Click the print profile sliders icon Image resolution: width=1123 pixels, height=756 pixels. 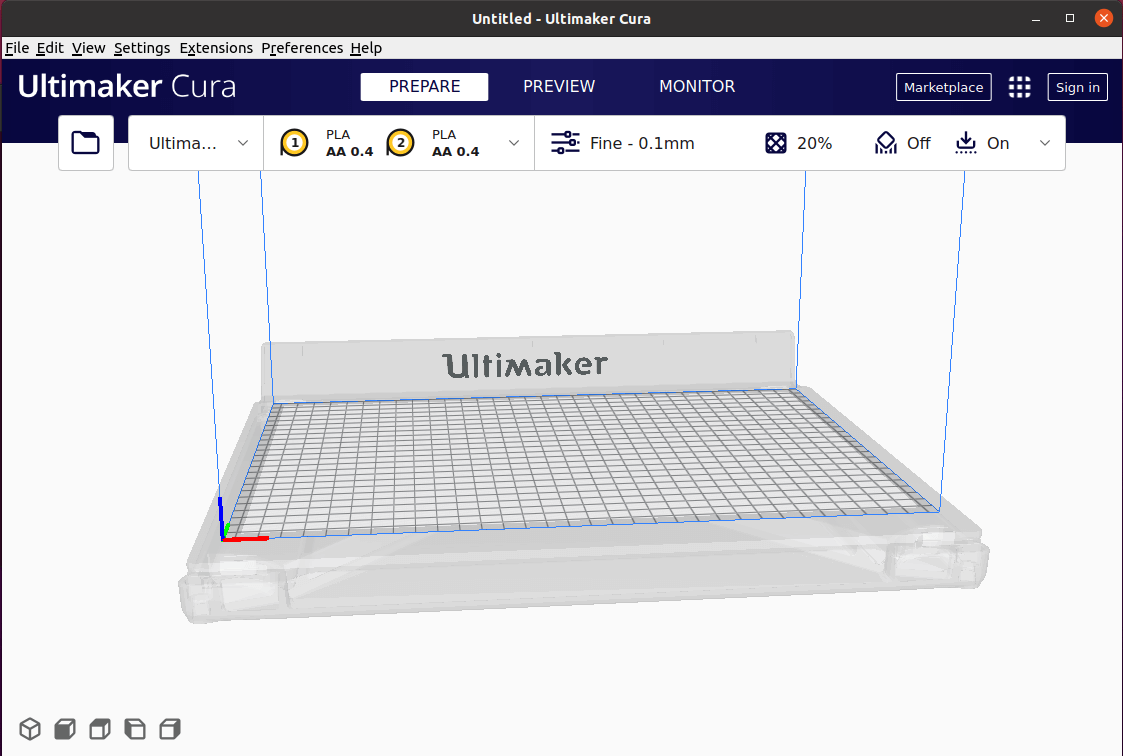[x=565, y=142]
